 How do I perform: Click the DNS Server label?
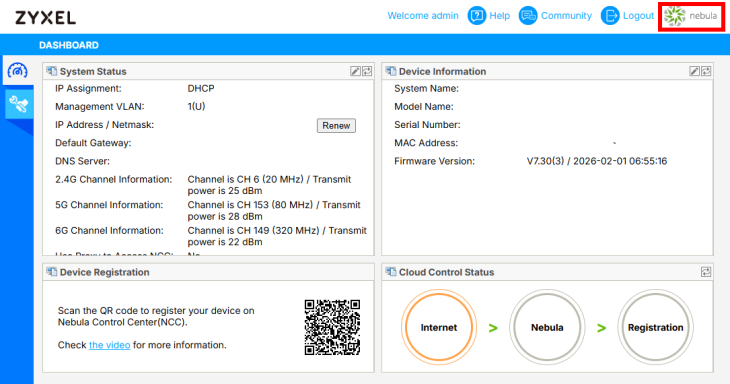tap(82, 161)
